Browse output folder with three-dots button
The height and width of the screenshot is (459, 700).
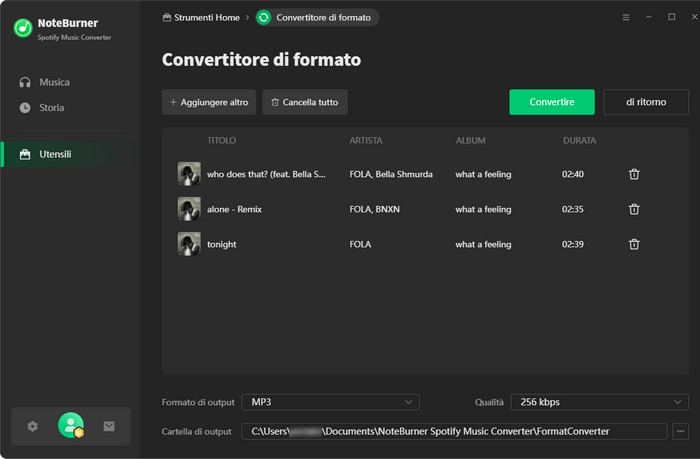pos(680,431)
